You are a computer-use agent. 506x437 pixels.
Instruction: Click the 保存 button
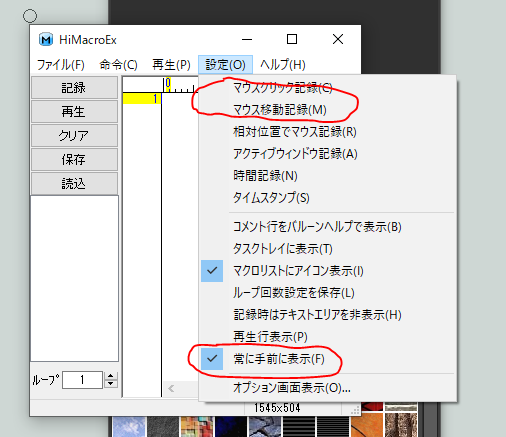click(74, 160)
